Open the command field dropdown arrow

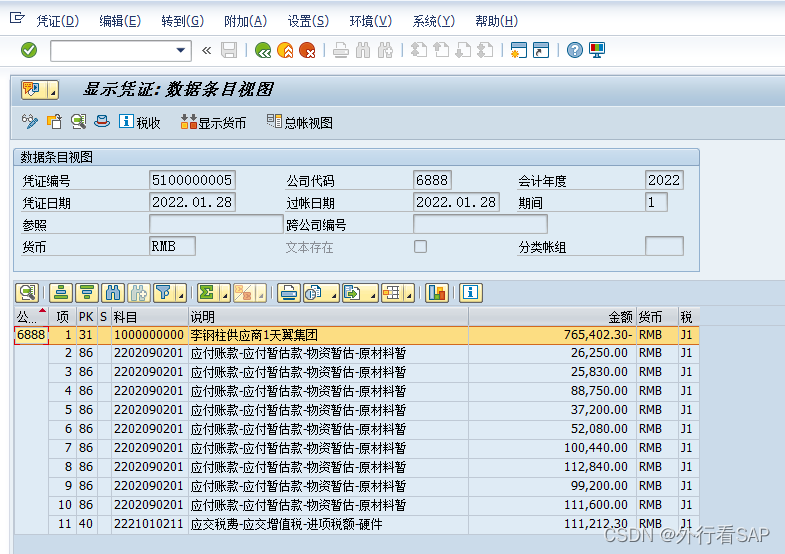[181, 51]
